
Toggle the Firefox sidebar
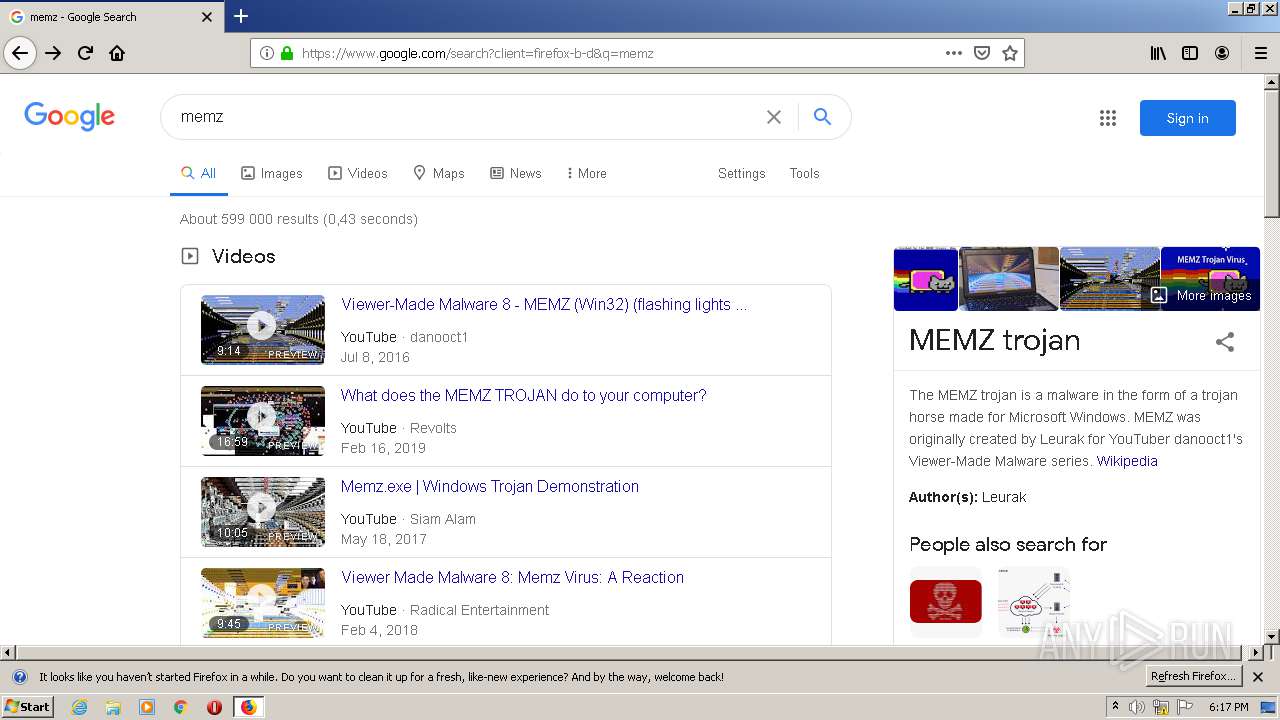tap(1190, 53)
